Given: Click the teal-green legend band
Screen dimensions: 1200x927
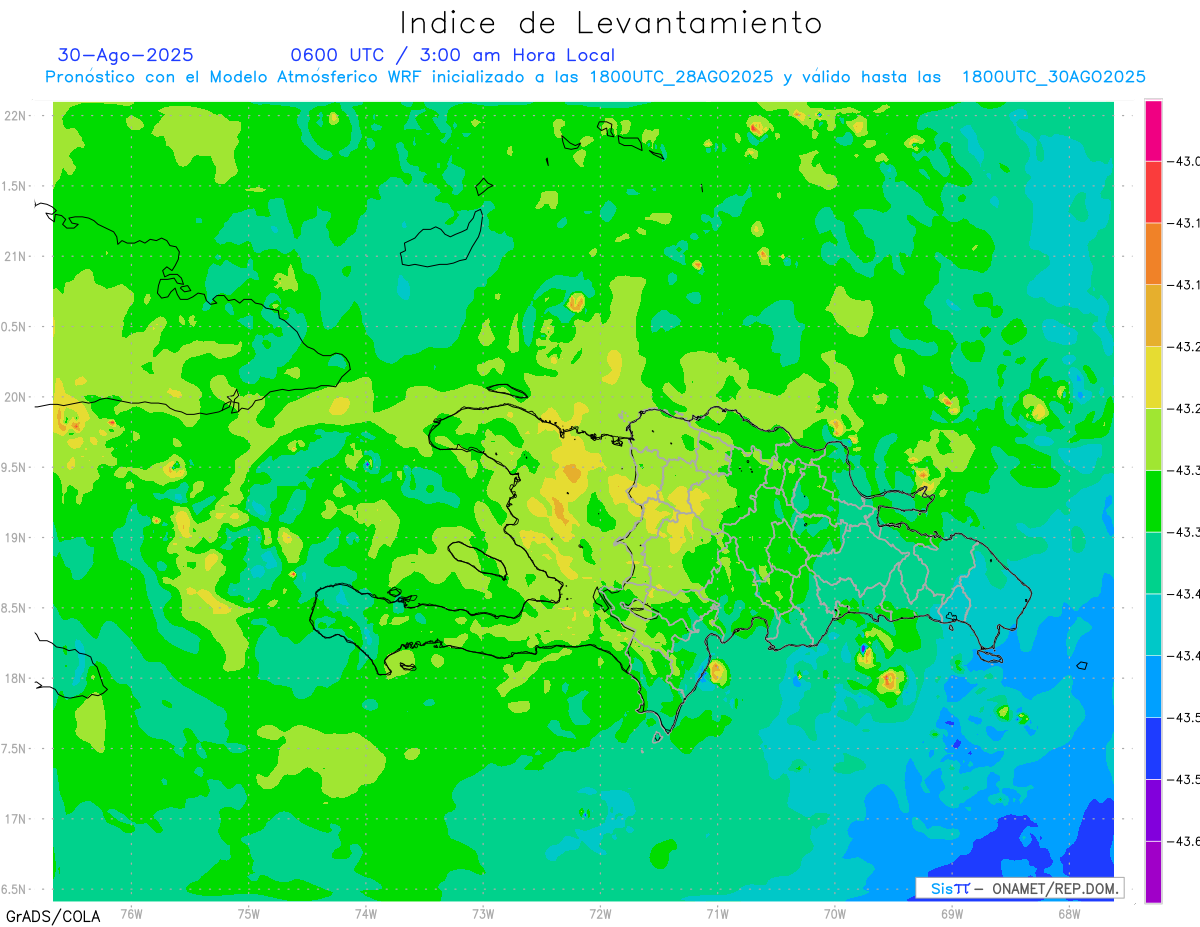Looking at the screenshot, I should point(1153,563).
